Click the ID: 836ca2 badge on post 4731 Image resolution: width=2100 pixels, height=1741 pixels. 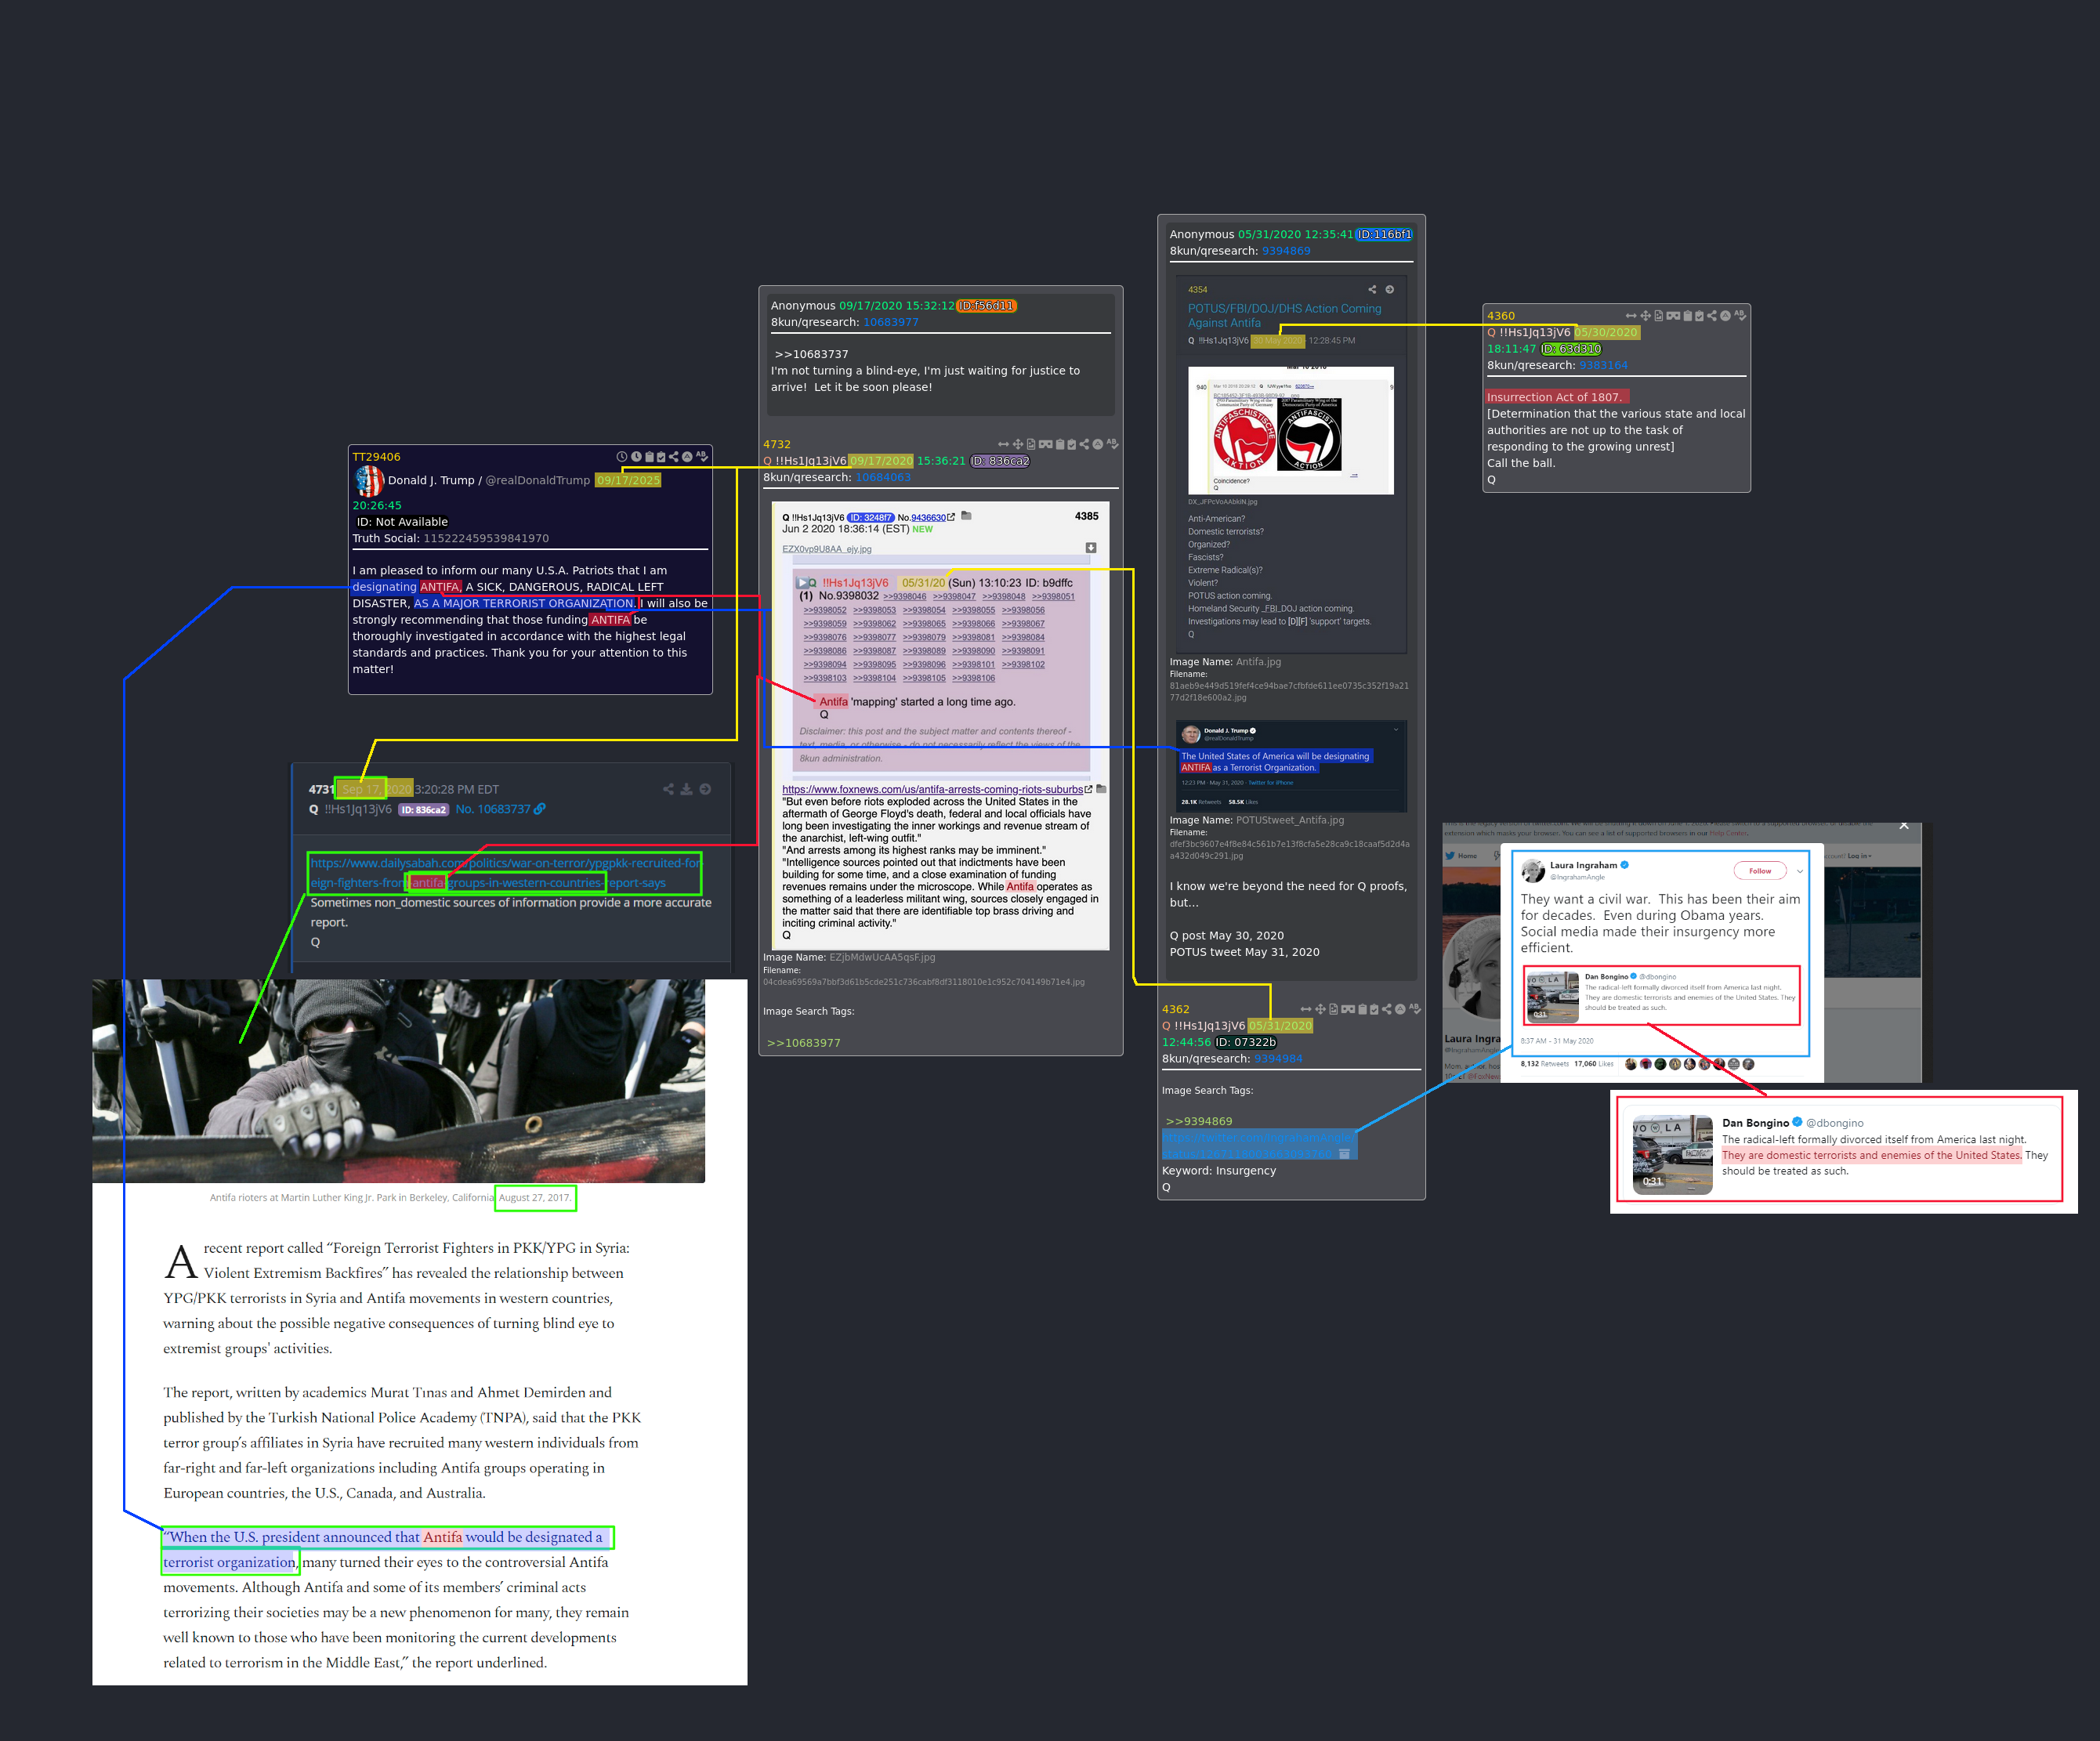pyautogui.click(x=424, y=810)
